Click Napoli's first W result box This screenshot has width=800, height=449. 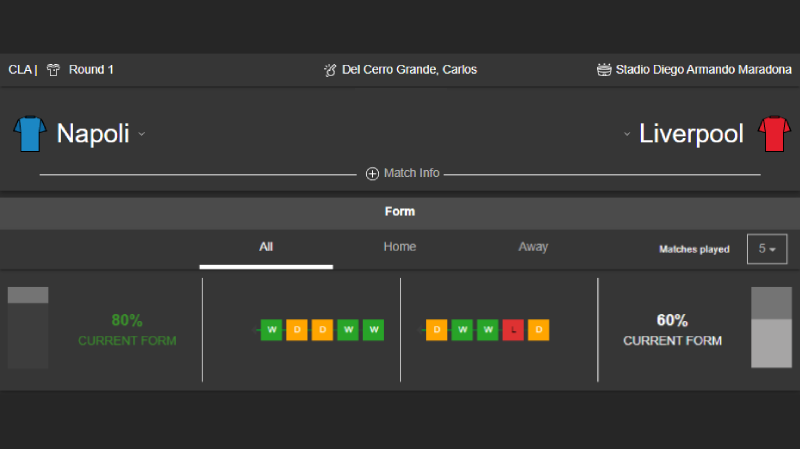pyautogui.click(x=271, y=330)
